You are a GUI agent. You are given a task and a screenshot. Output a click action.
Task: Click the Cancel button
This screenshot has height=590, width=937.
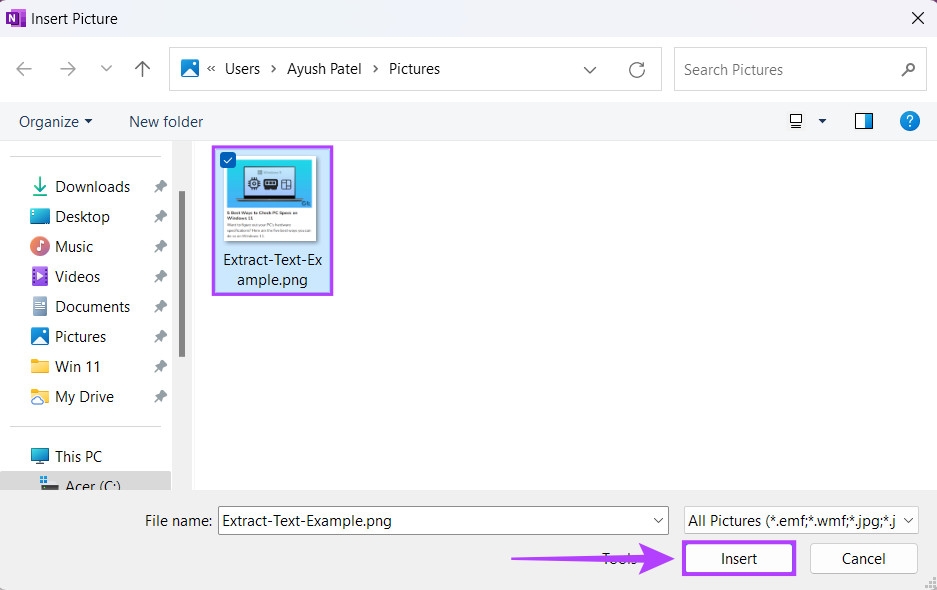tap(863, 559)
